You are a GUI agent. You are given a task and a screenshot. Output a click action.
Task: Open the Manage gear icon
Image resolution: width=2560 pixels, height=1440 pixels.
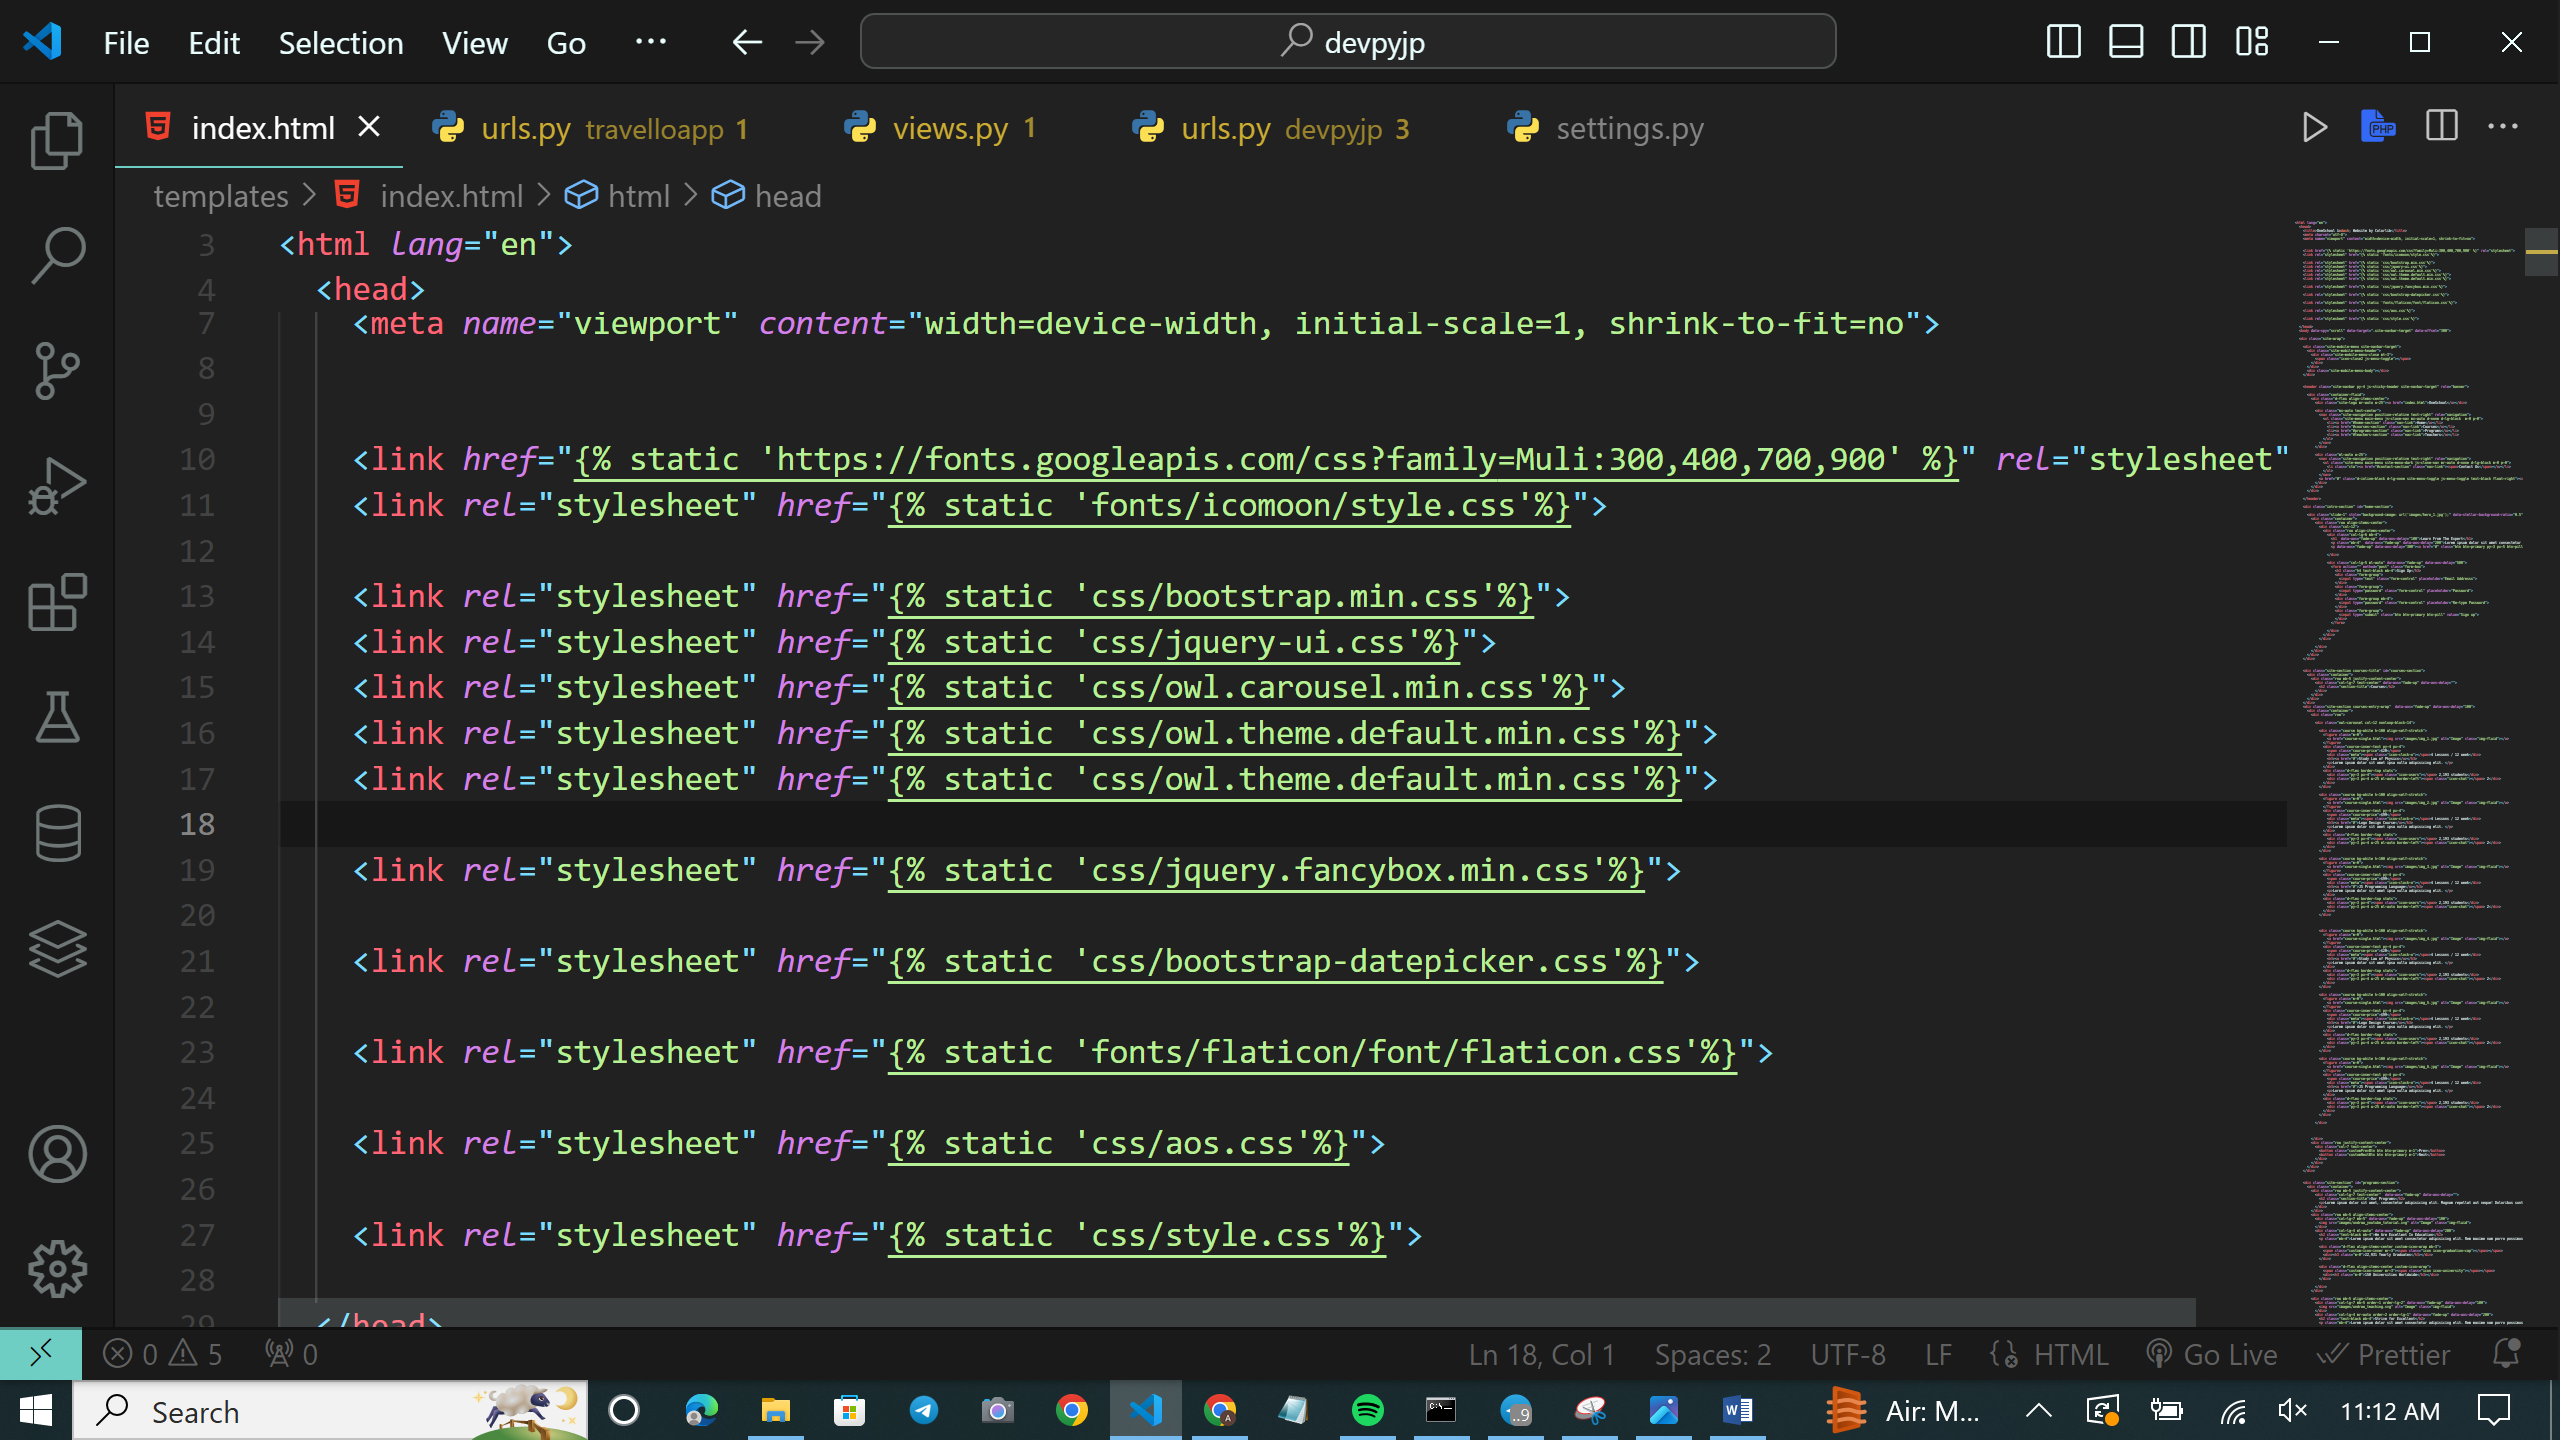coord(57,1269)
